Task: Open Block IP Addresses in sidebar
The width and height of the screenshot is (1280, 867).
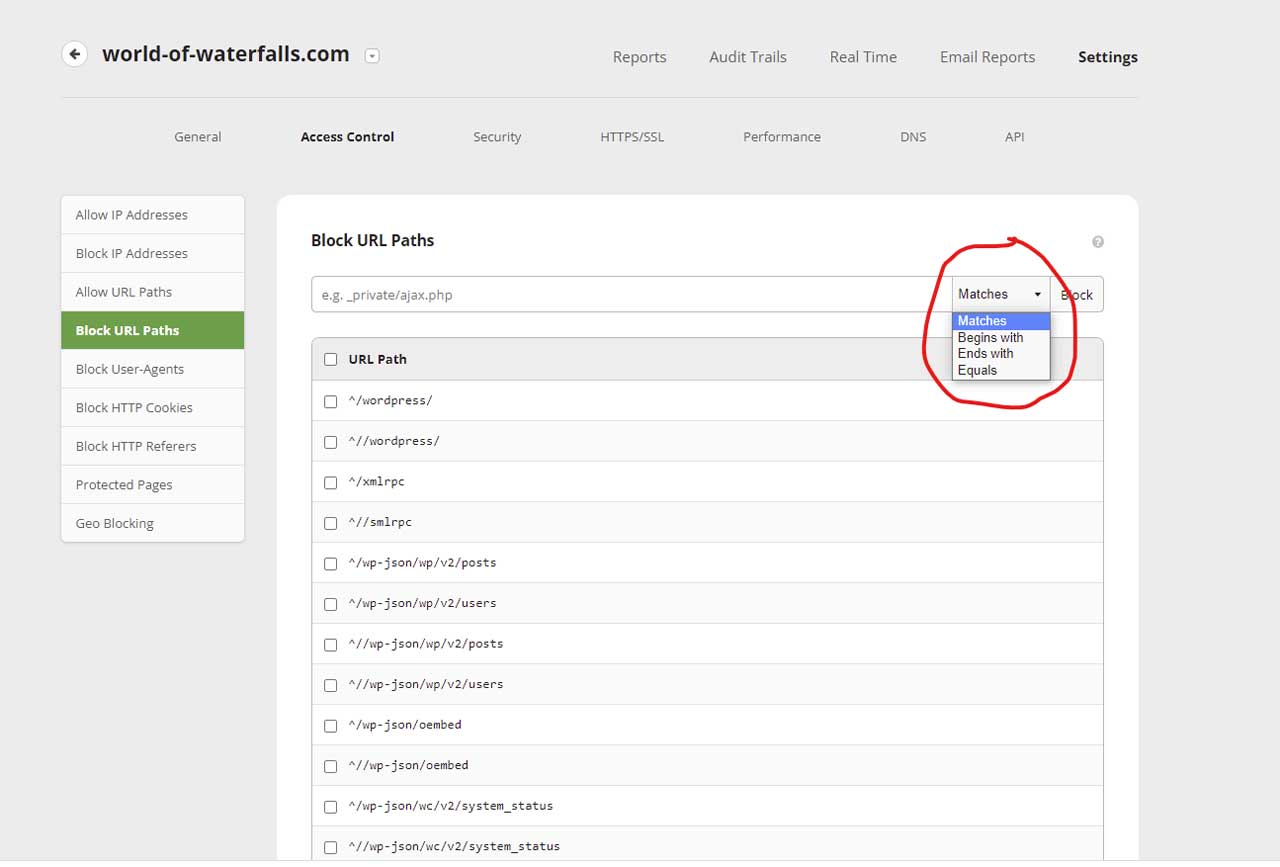Action: [x=153, y=253]
